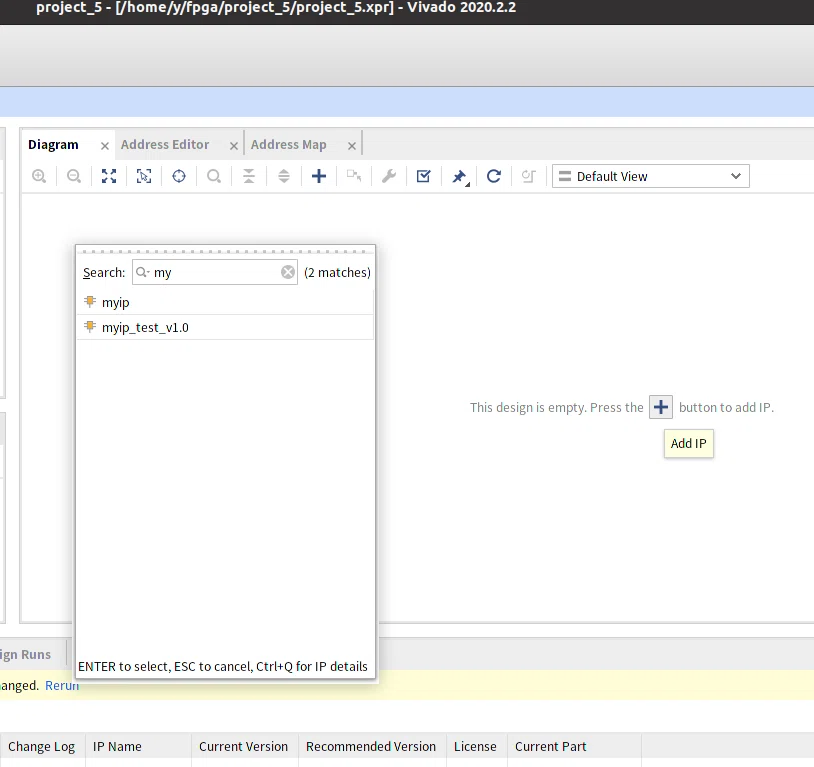Click the Toggle Pin icon
This screenshot has height=767, width=814.
pos(459,177)
